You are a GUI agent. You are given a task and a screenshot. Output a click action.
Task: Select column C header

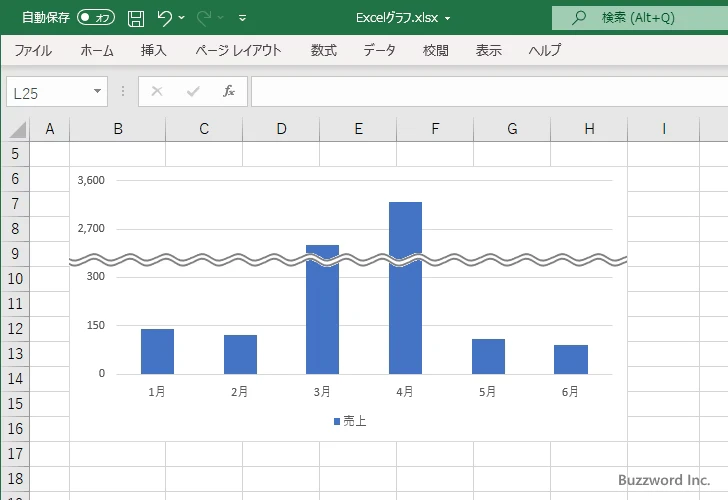[x=204, y=129]
